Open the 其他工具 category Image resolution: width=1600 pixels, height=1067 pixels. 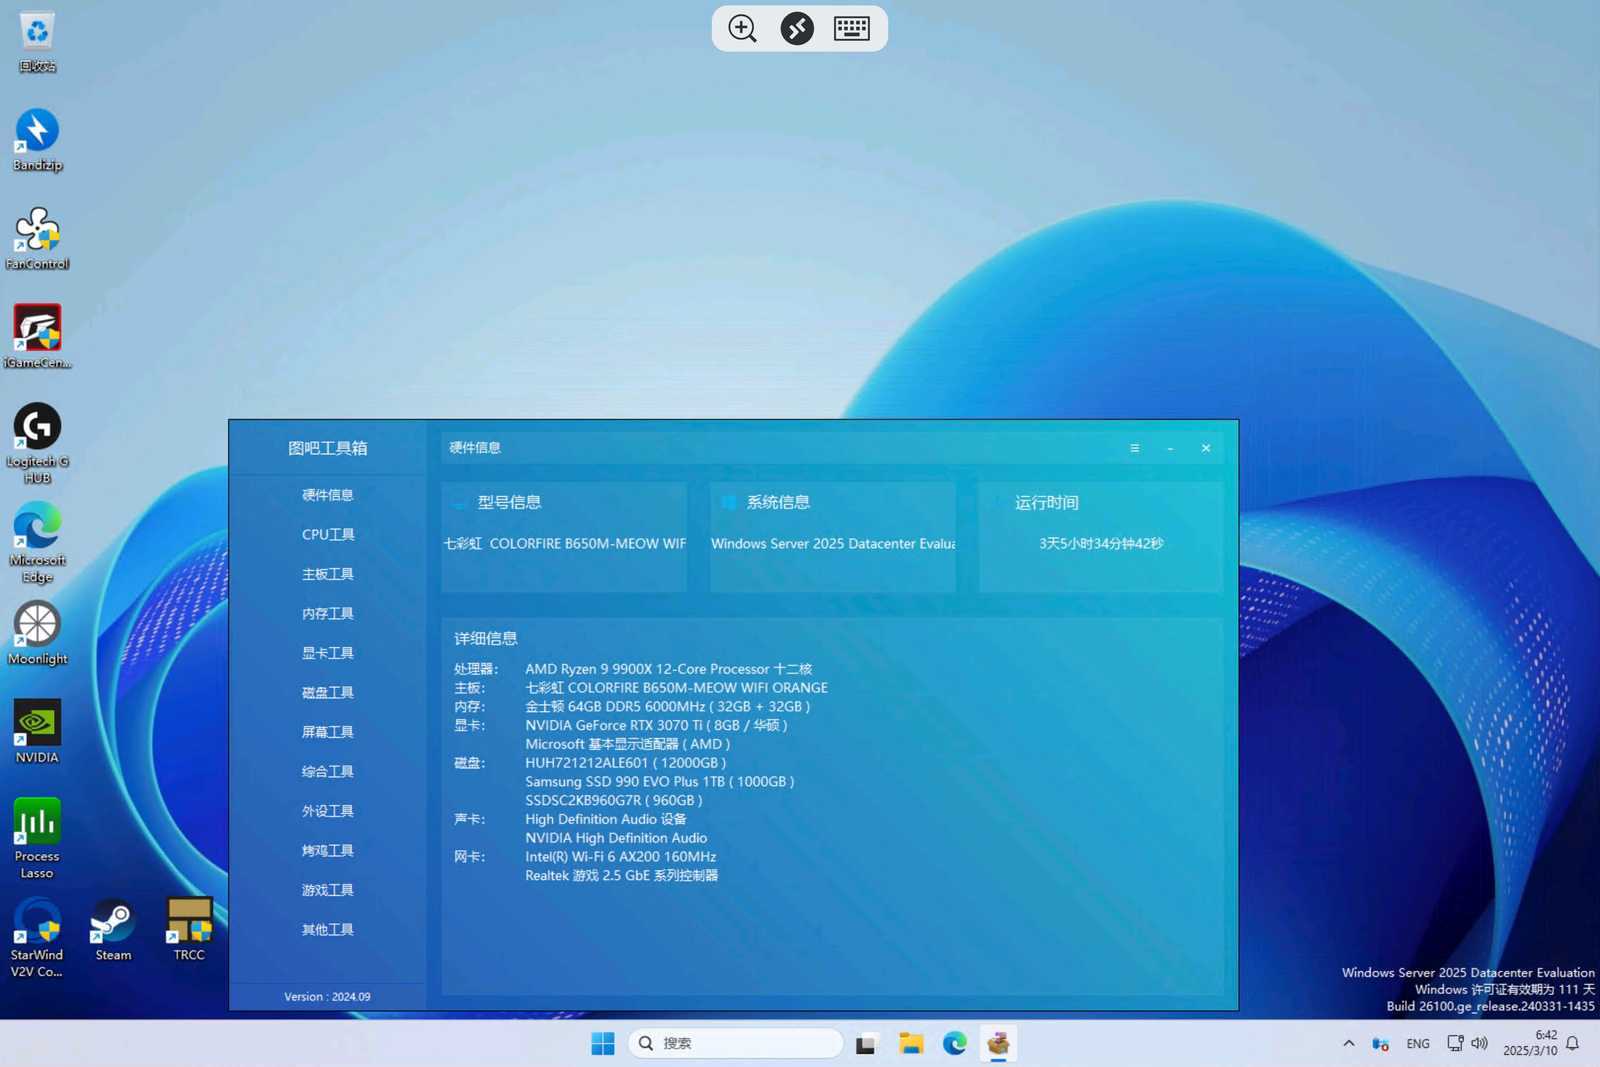click(328, 930)
